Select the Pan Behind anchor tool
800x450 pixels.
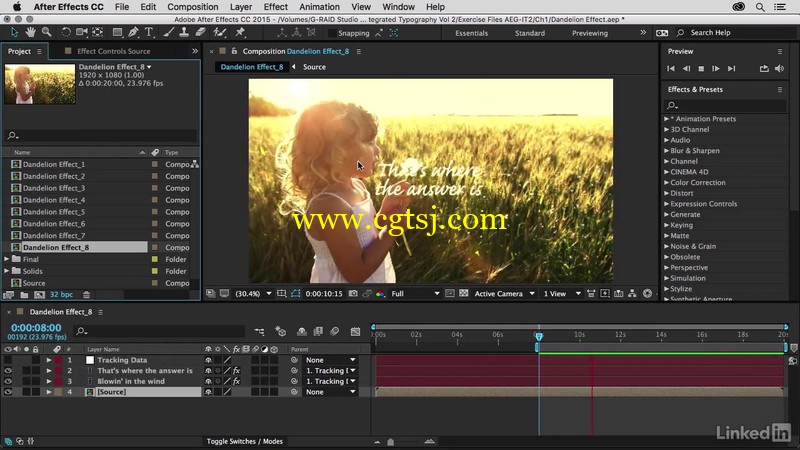97,33
